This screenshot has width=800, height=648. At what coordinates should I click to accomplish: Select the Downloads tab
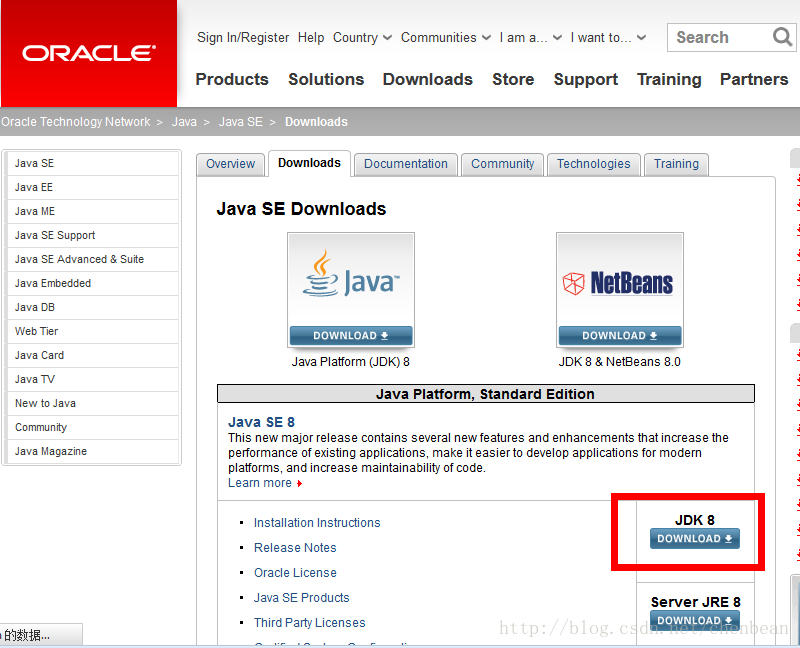click(309, 163)
